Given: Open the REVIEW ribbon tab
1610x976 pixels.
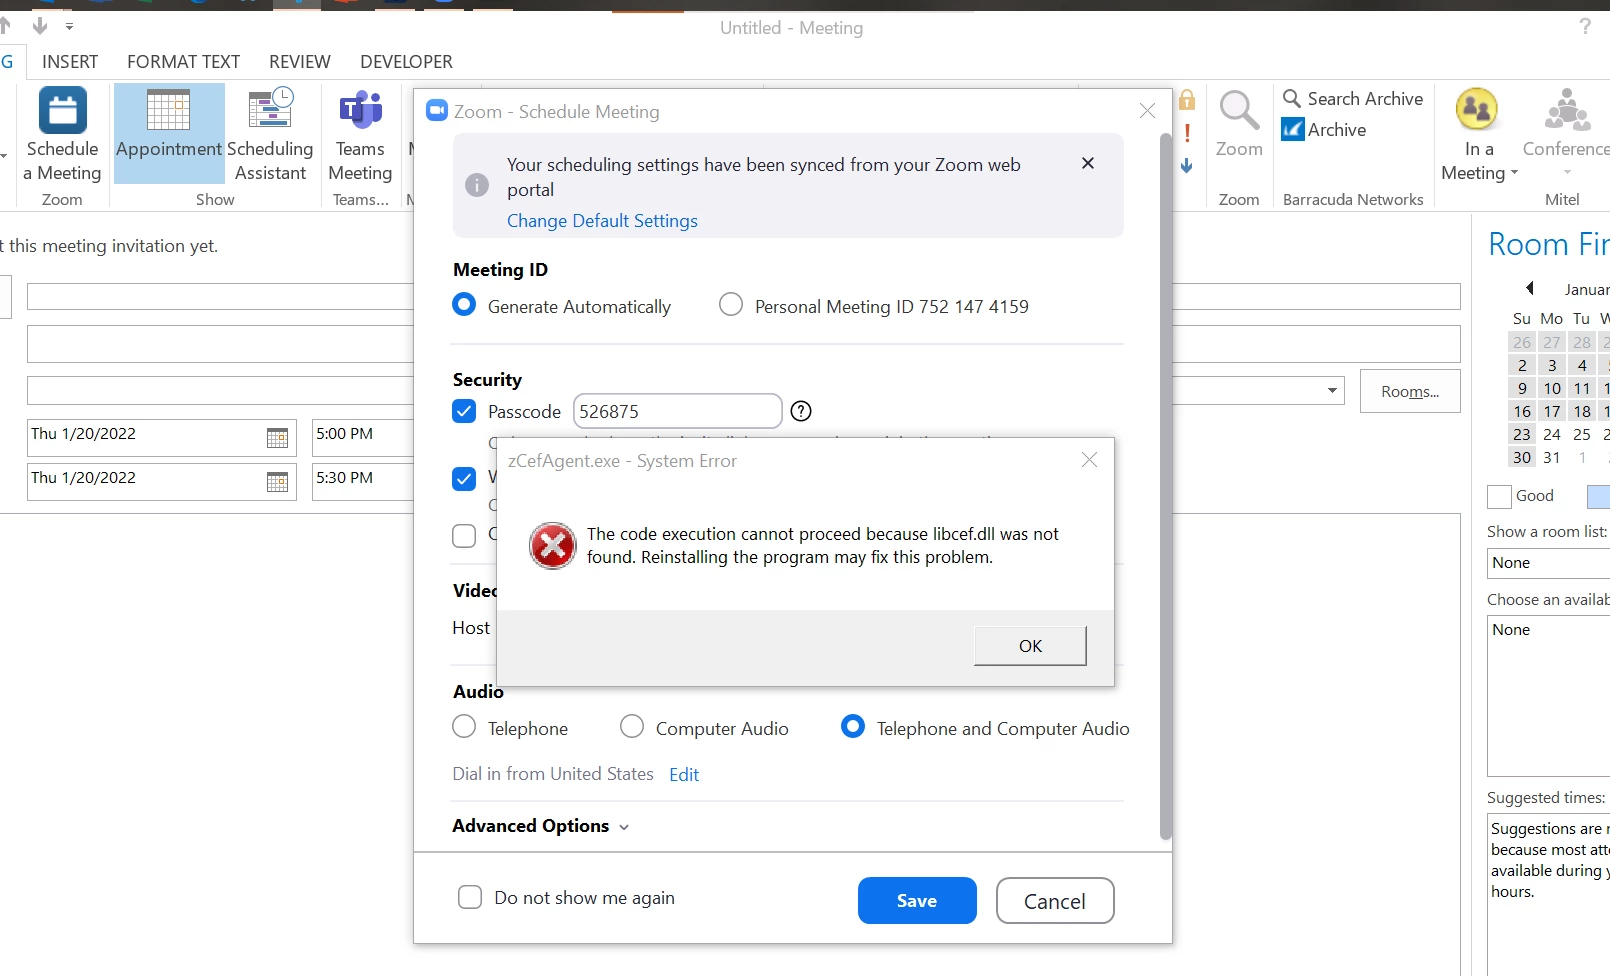Looking at the screenshot, I should [299, 62].
